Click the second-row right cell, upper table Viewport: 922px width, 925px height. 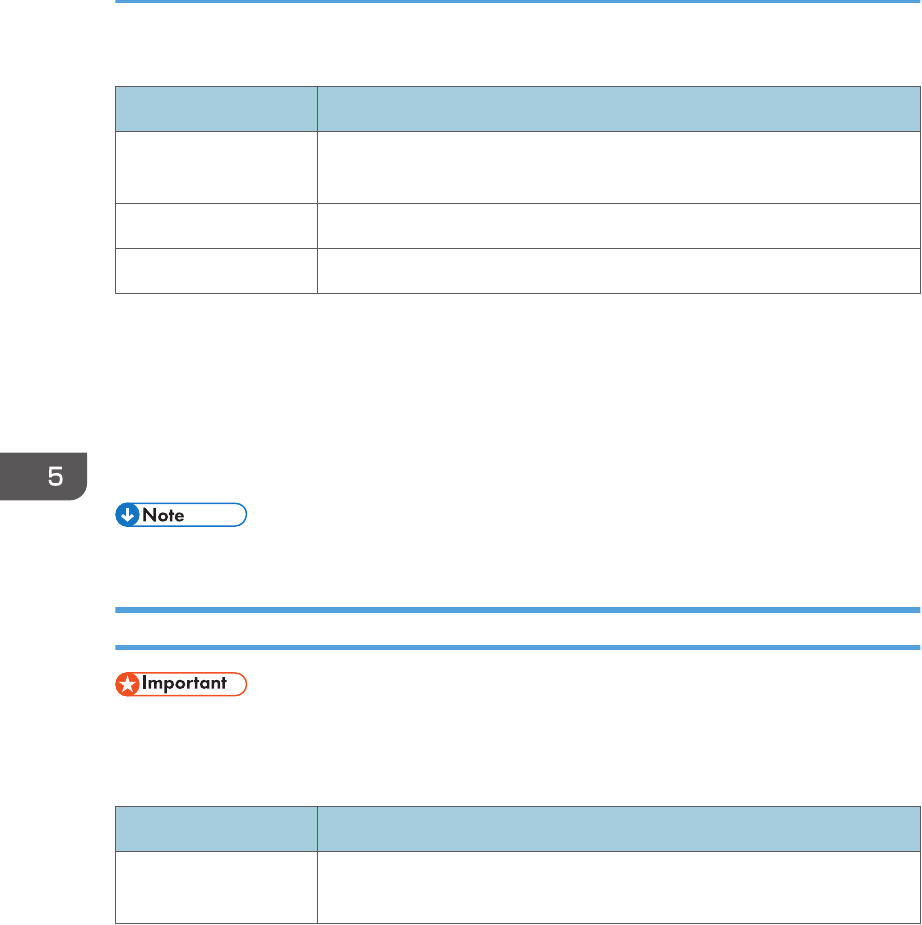pyautogui.click(x=617, y=226)
